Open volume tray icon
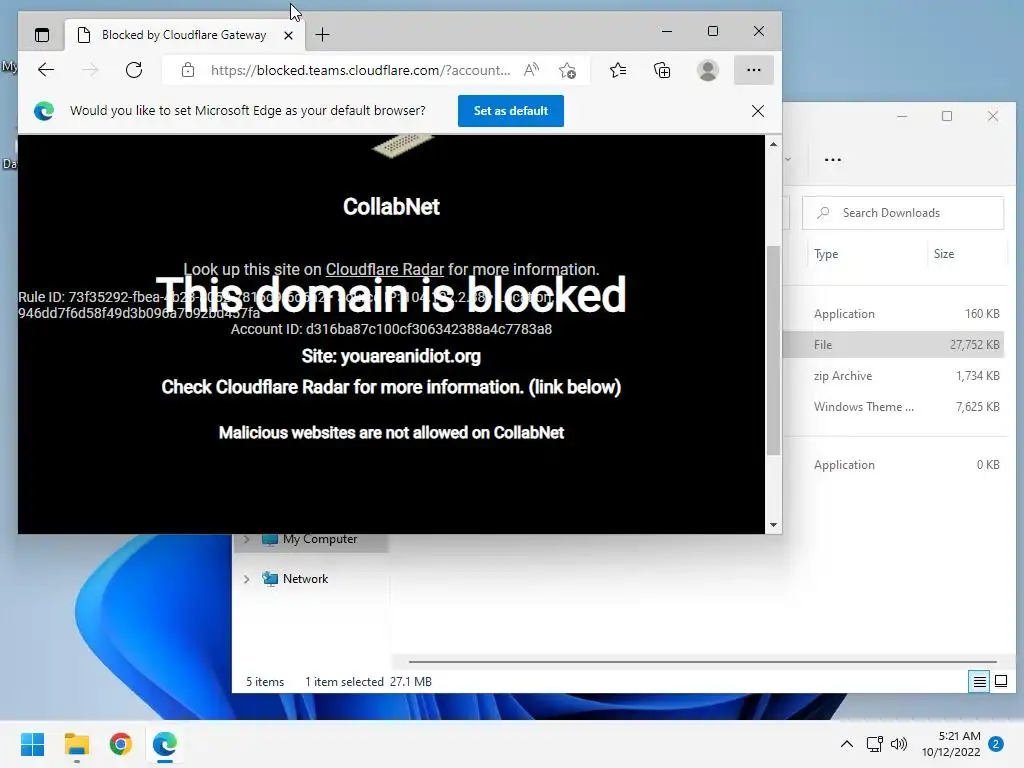 click(x=899, y=744)
